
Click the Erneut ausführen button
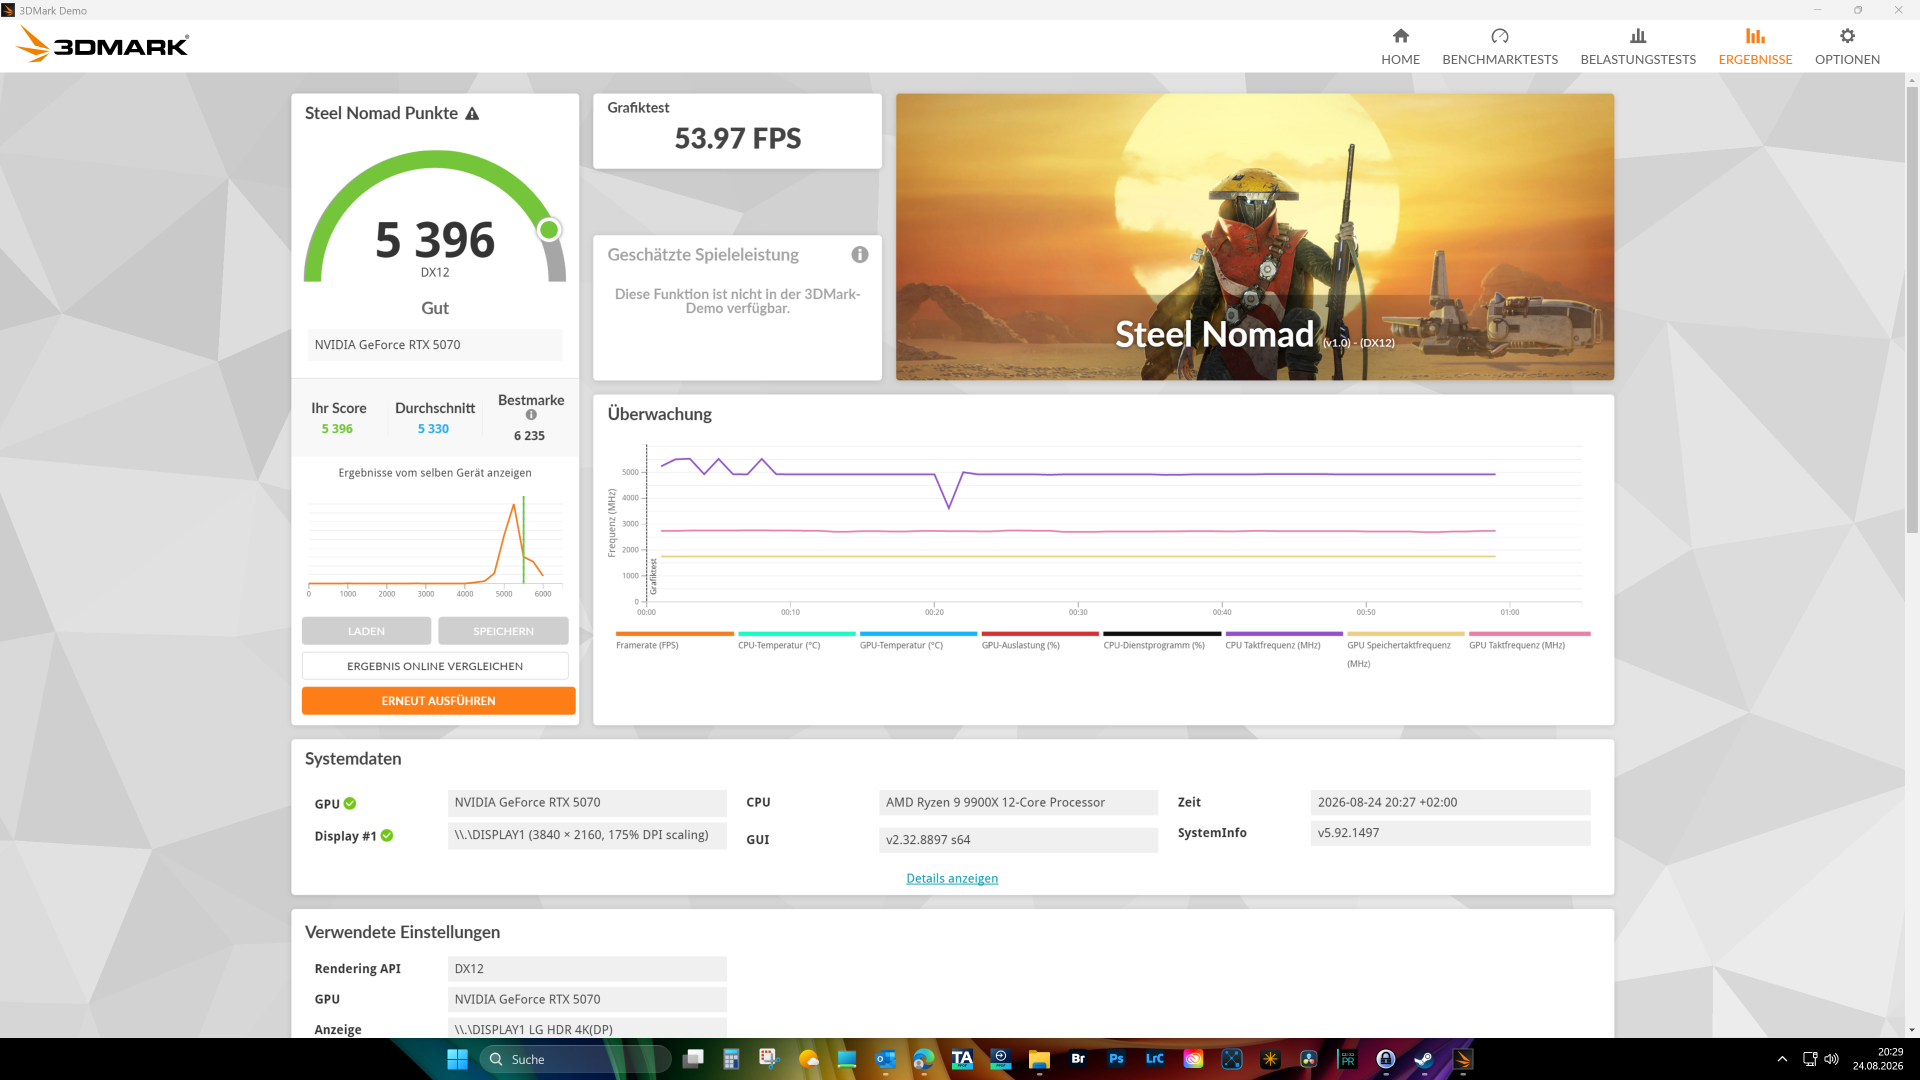coord(438,701)
